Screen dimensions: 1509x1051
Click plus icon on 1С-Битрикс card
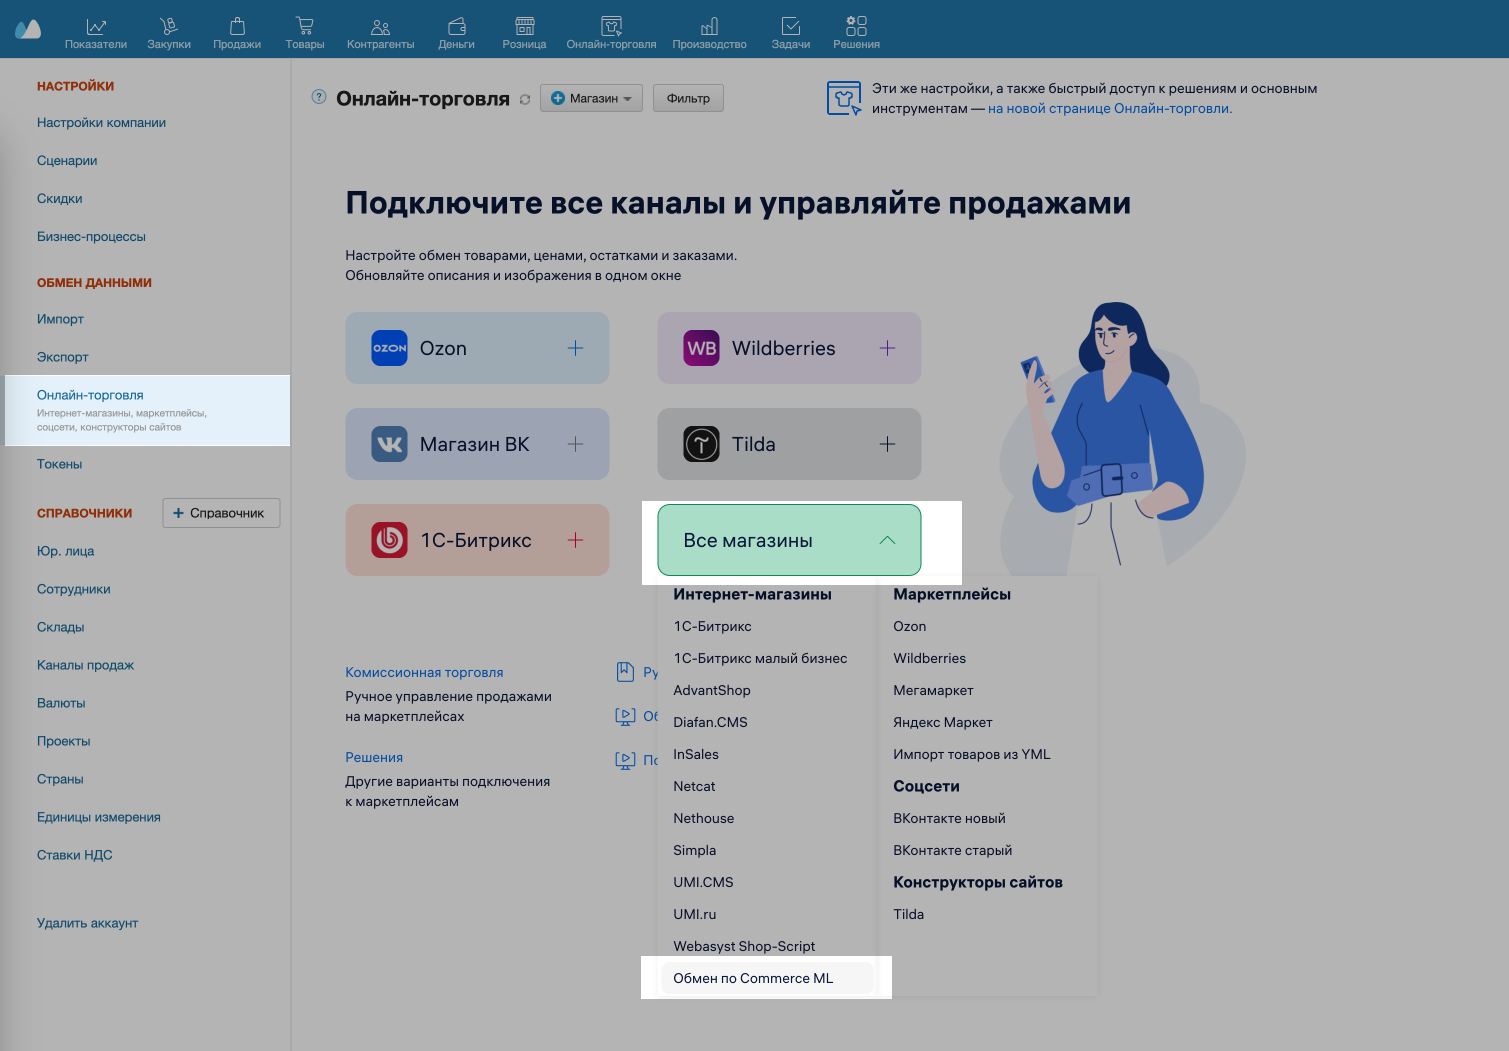(x=575, y=540)
